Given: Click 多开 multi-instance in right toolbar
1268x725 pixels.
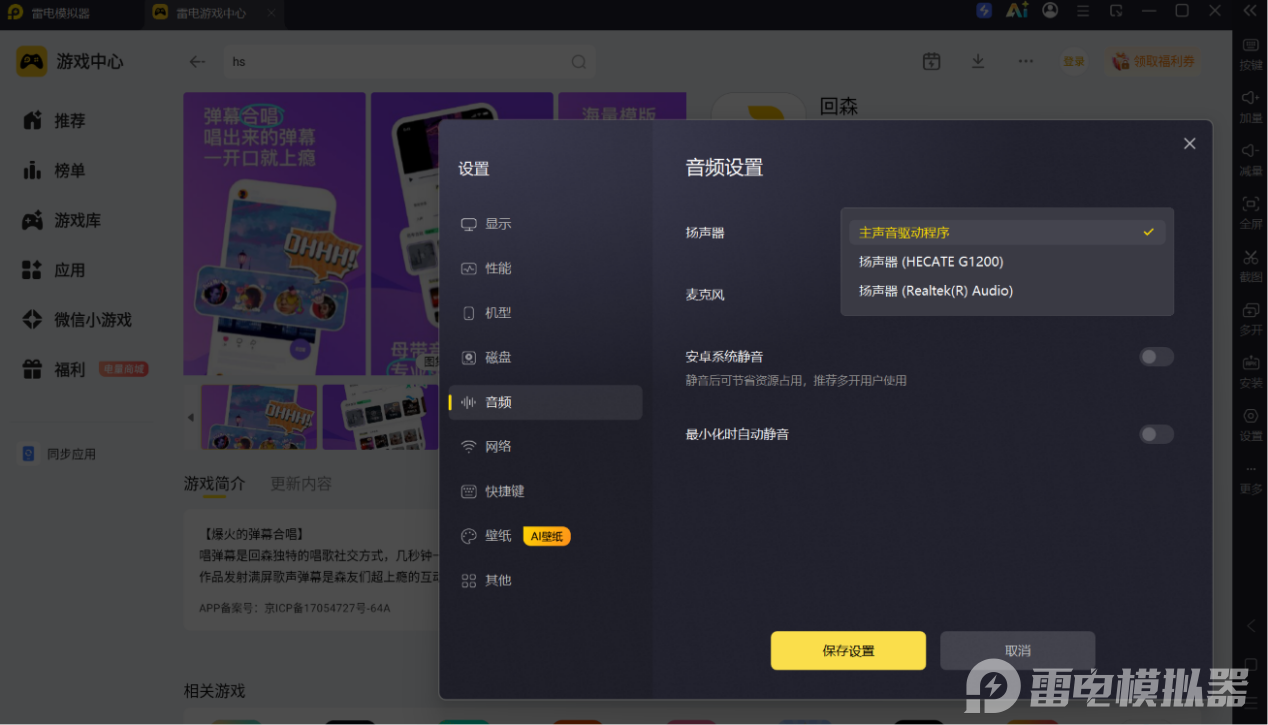Looking at the screenshot, I should coord(1251,318).
